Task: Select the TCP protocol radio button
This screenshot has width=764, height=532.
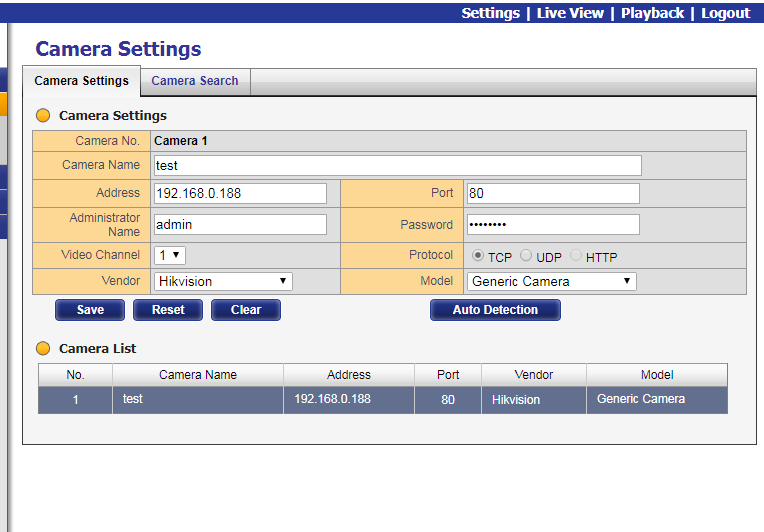Action: (478, 256)
